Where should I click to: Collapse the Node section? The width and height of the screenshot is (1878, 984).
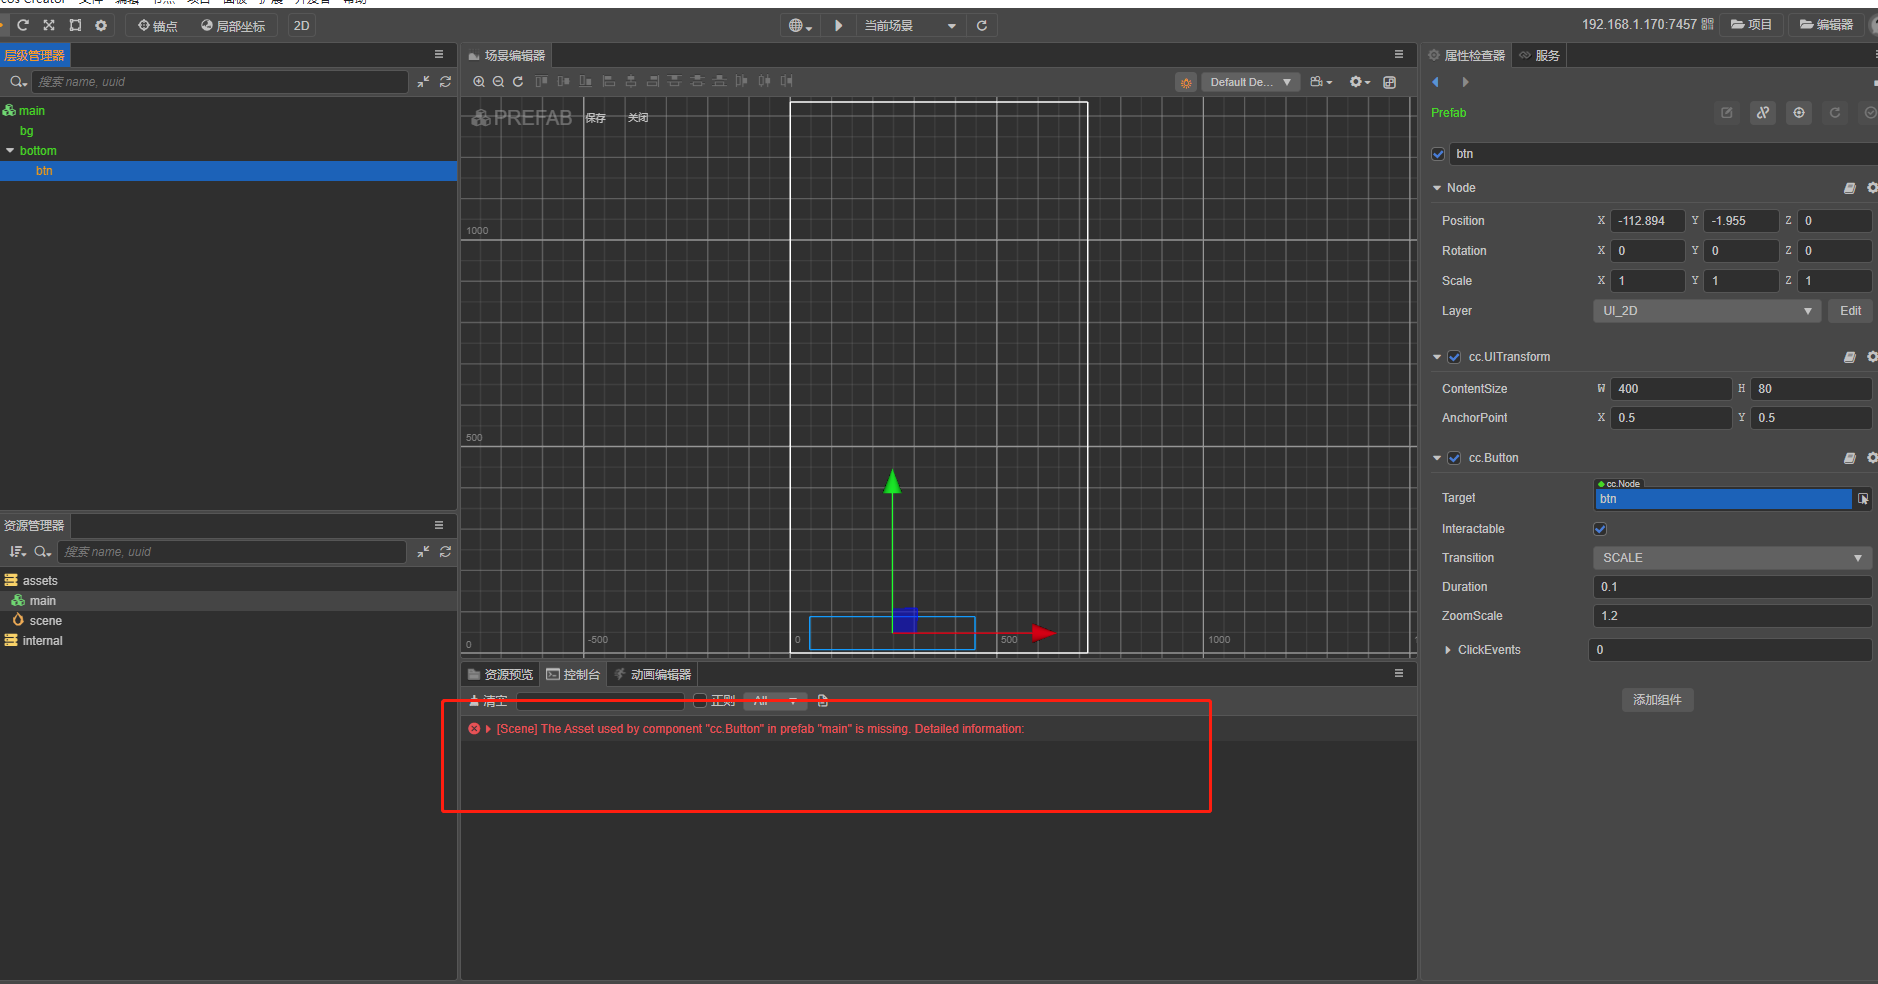(x=1437, y=188)
